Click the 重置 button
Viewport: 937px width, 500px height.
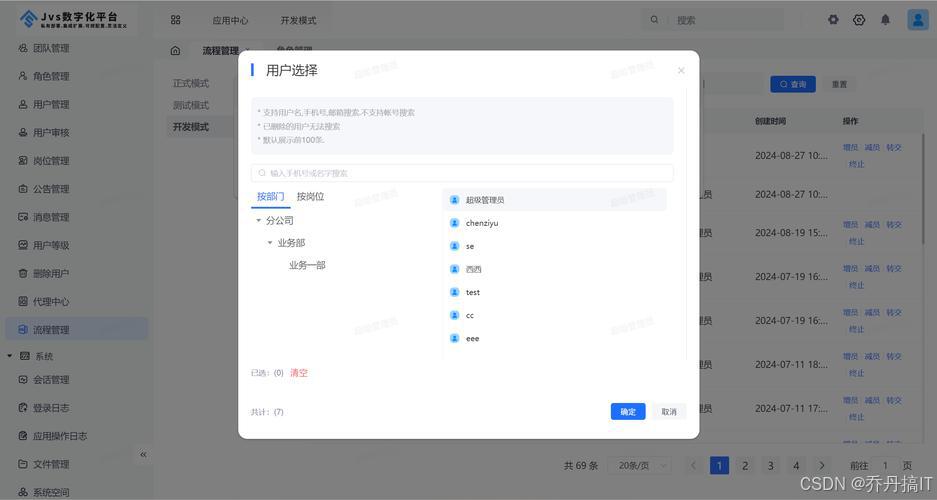click(x=839, y=84)
